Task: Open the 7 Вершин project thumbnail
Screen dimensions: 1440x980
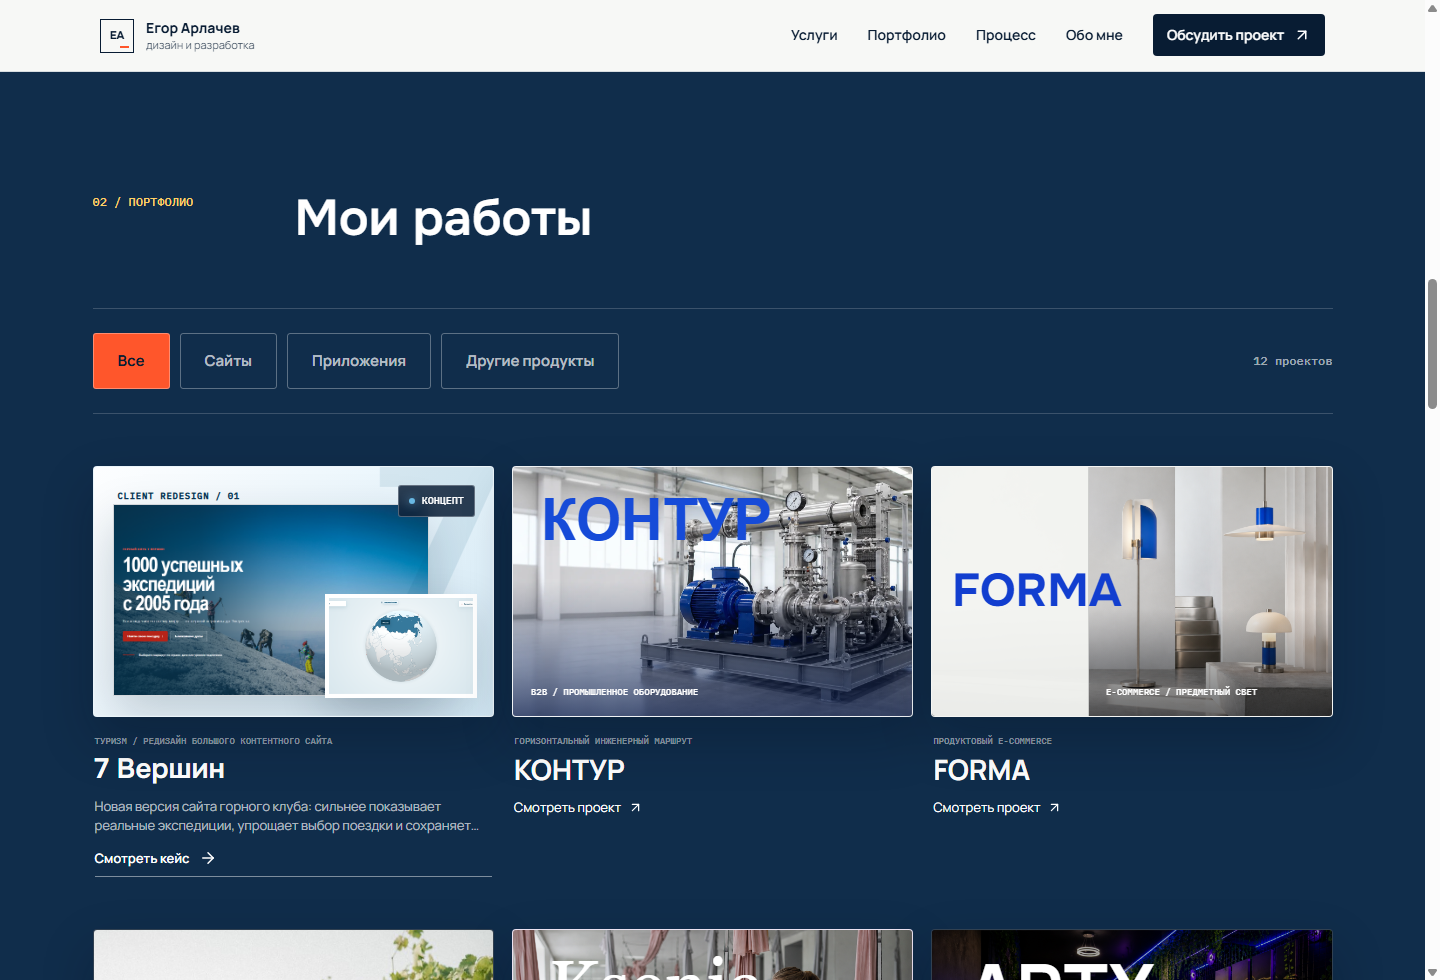Action: pos(293,591)
